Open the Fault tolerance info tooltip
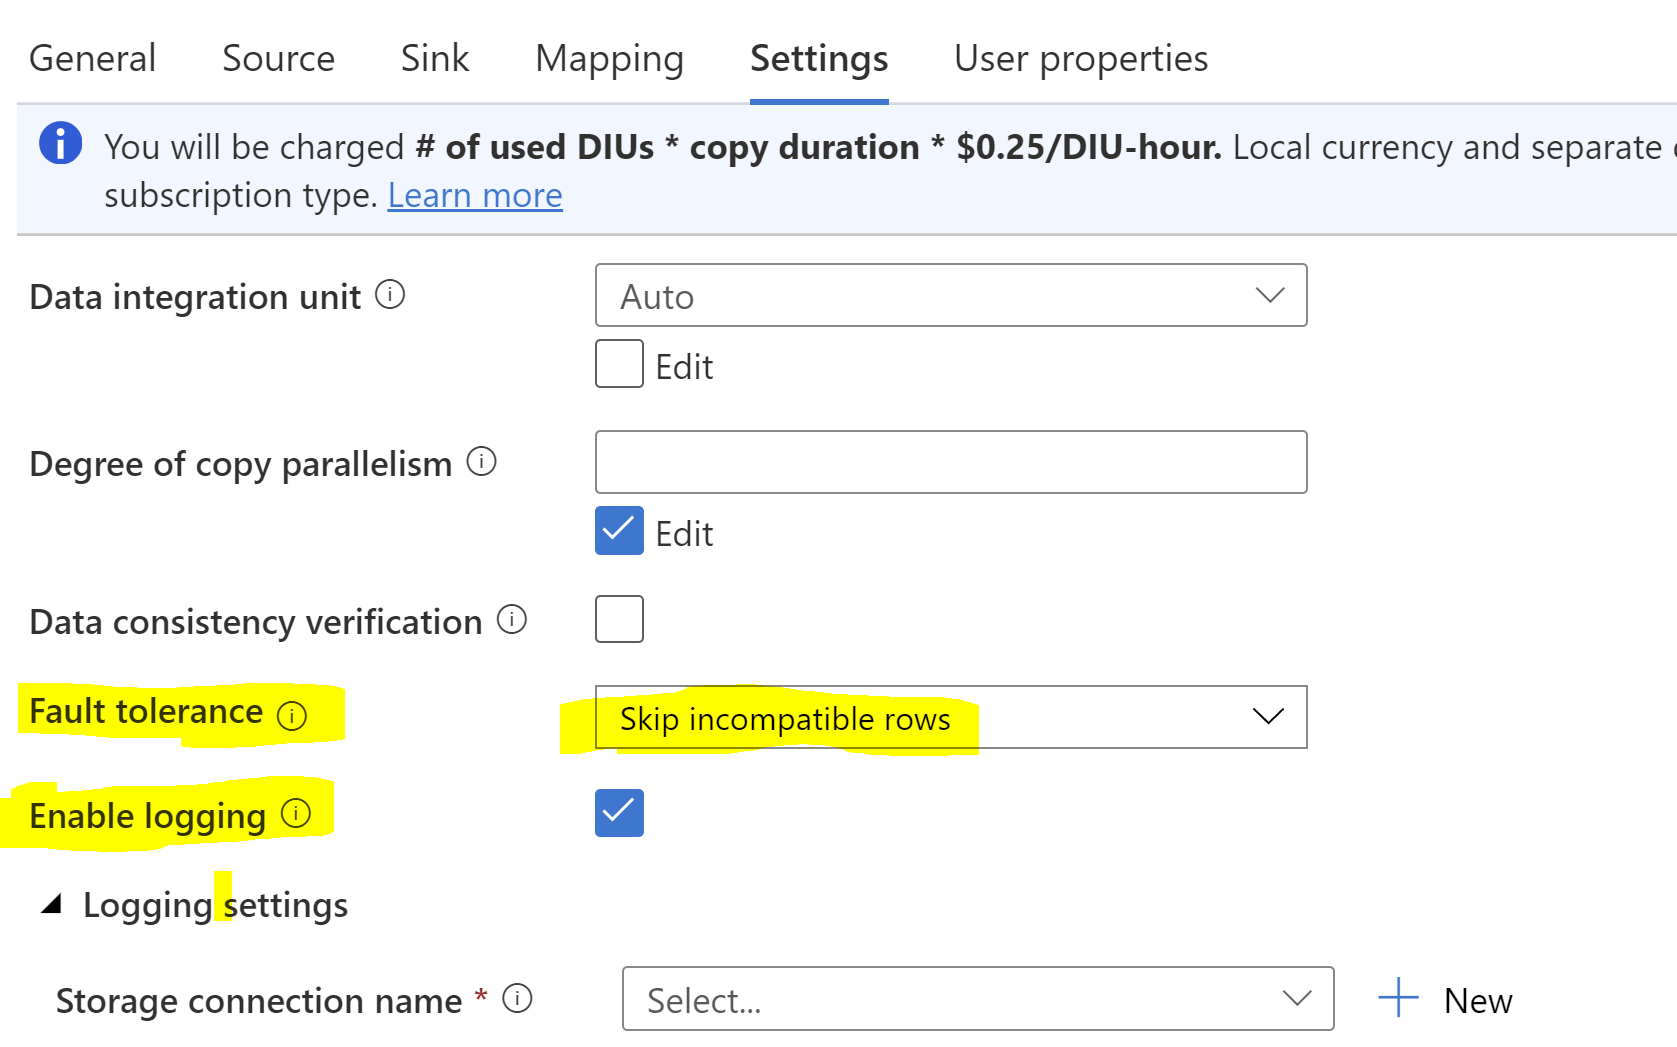Image resolution: width=1677 pixels, height=1047 pixels. [x=291, y=716]
